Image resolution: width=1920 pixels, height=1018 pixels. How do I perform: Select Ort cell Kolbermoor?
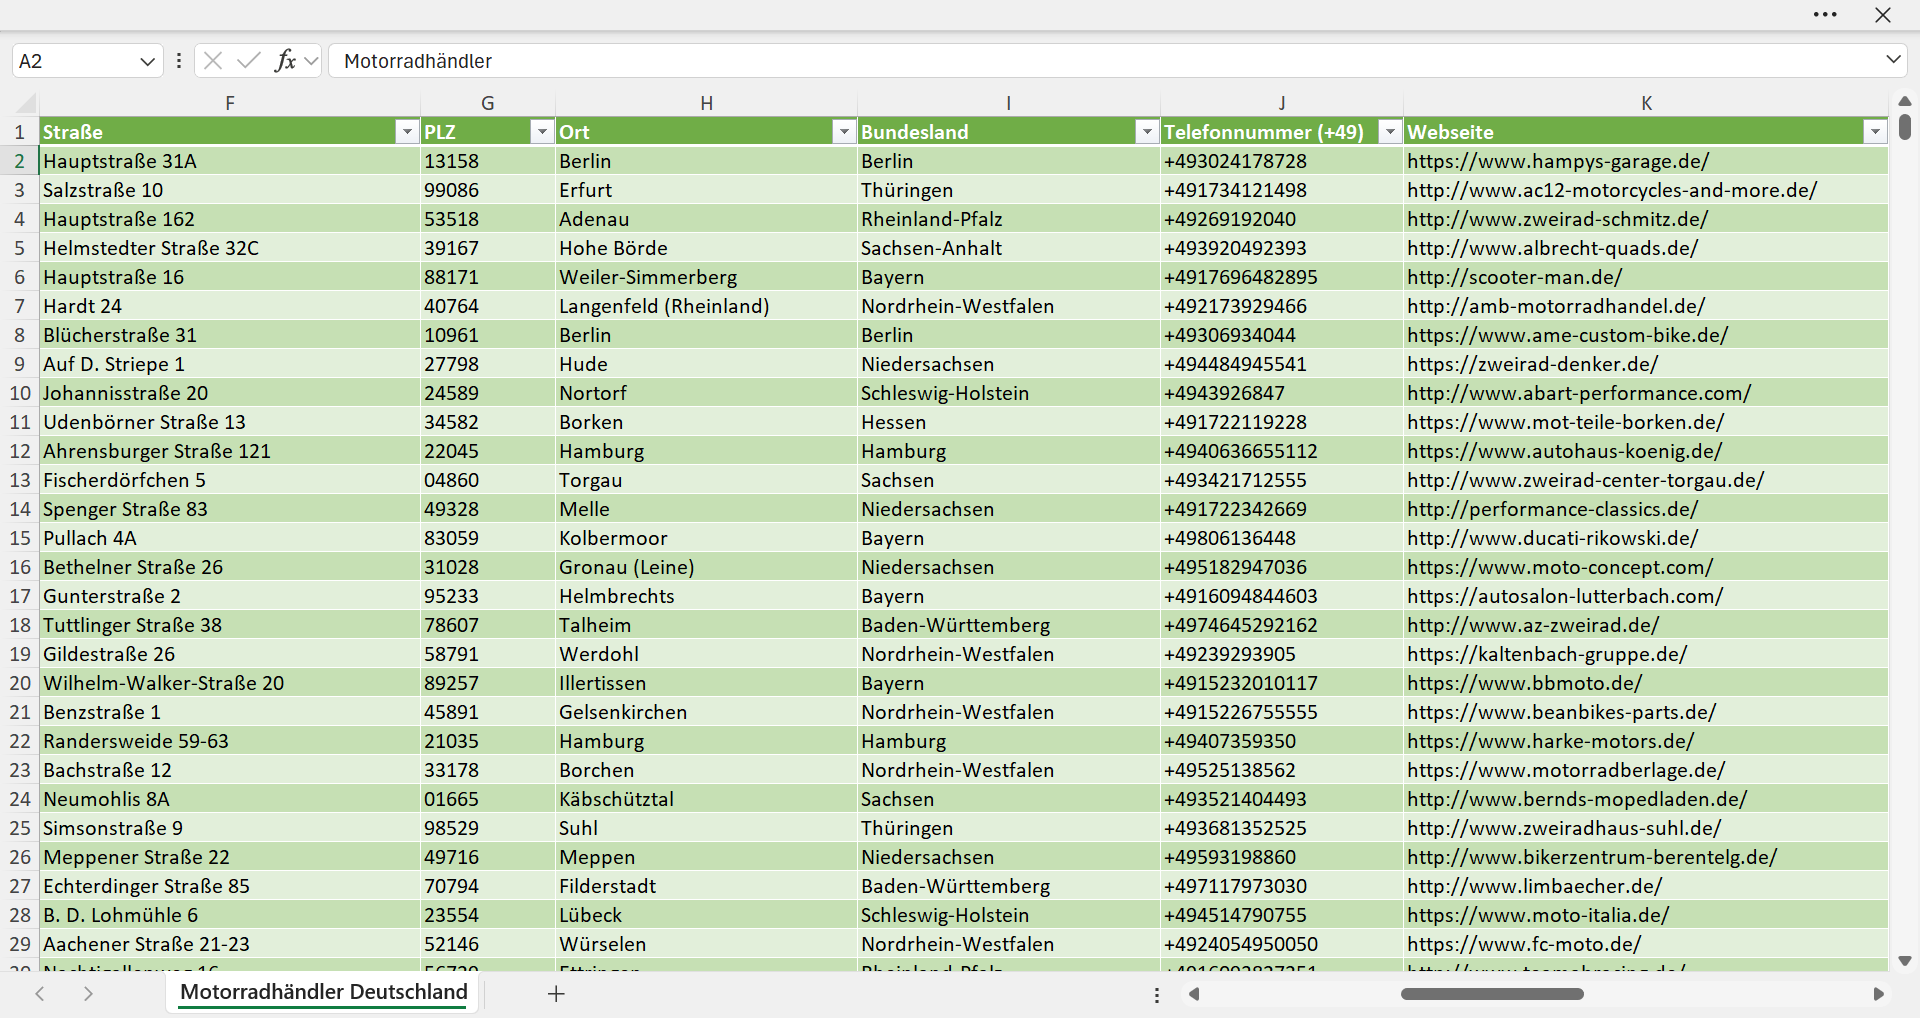point(706,538)
